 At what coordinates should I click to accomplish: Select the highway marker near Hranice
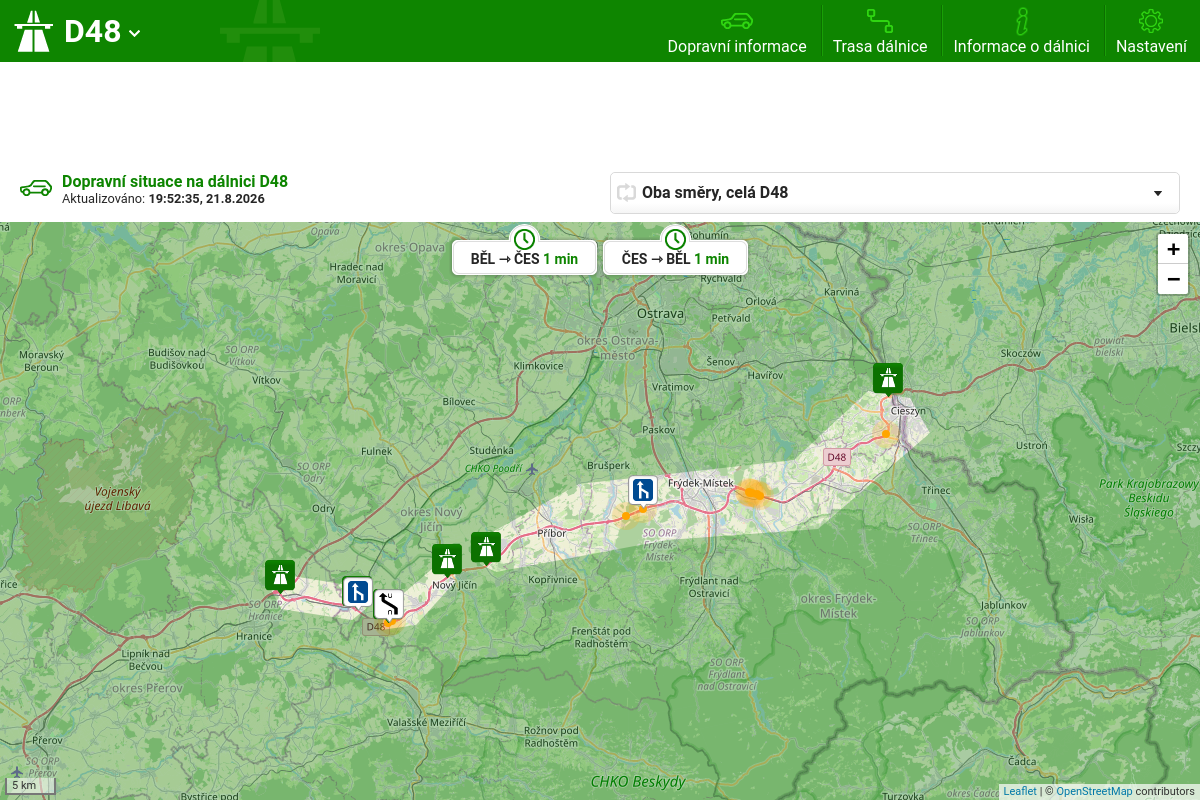[x=280, y=577]
